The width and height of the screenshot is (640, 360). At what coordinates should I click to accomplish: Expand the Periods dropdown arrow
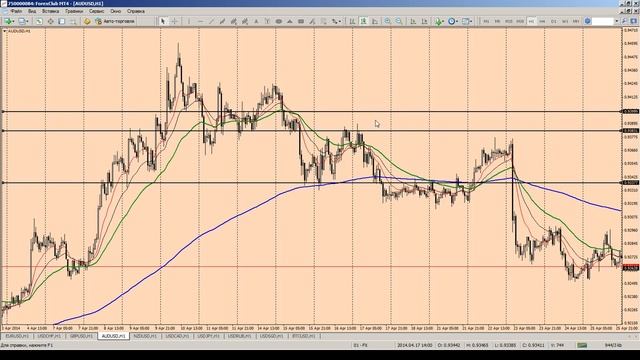457,21
